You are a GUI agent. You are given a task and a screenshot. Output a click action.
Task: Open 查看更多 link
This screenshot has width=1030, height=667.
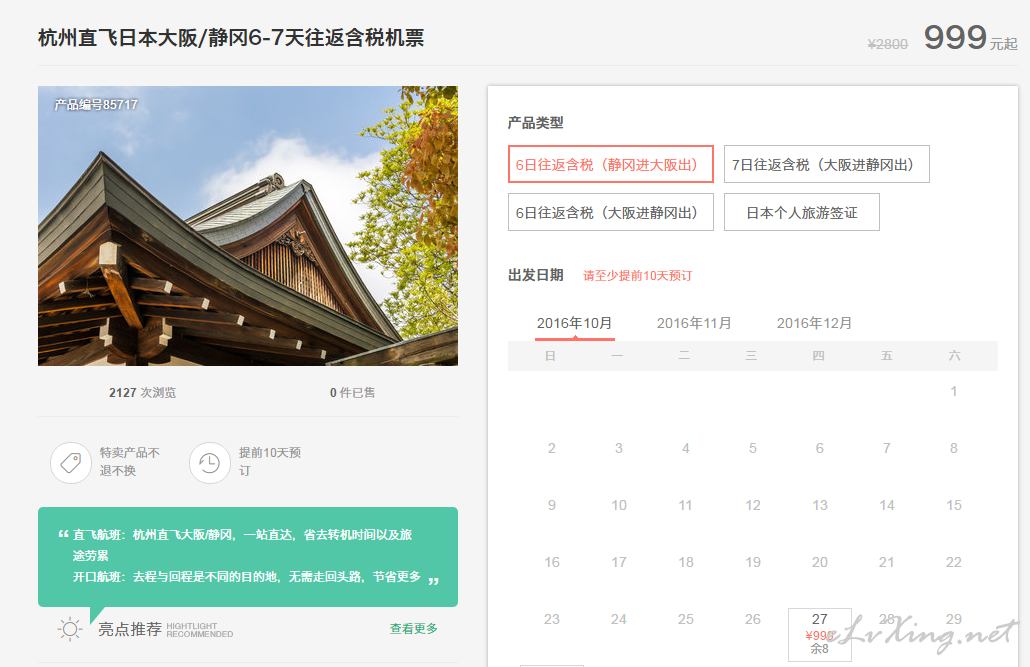(413, 629)
